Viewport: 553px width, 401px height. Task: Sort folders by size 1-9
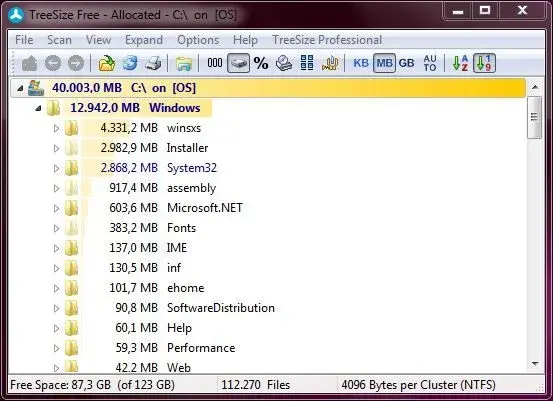tap(484, 63)
